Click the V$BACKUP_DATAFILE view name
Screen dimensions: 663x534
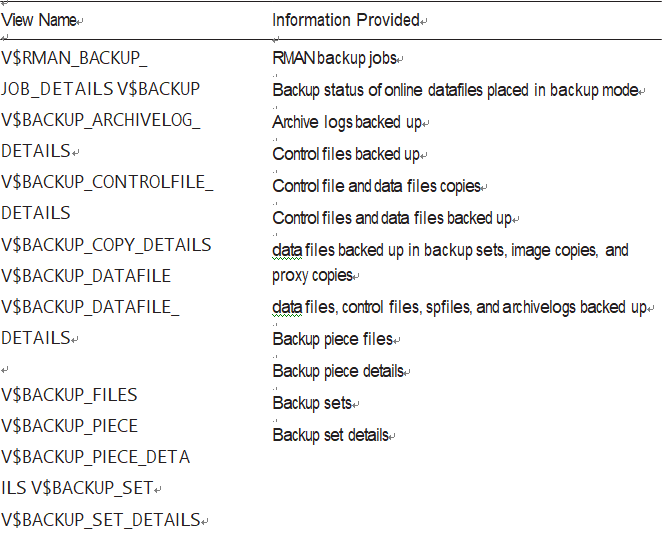(86, 276)
